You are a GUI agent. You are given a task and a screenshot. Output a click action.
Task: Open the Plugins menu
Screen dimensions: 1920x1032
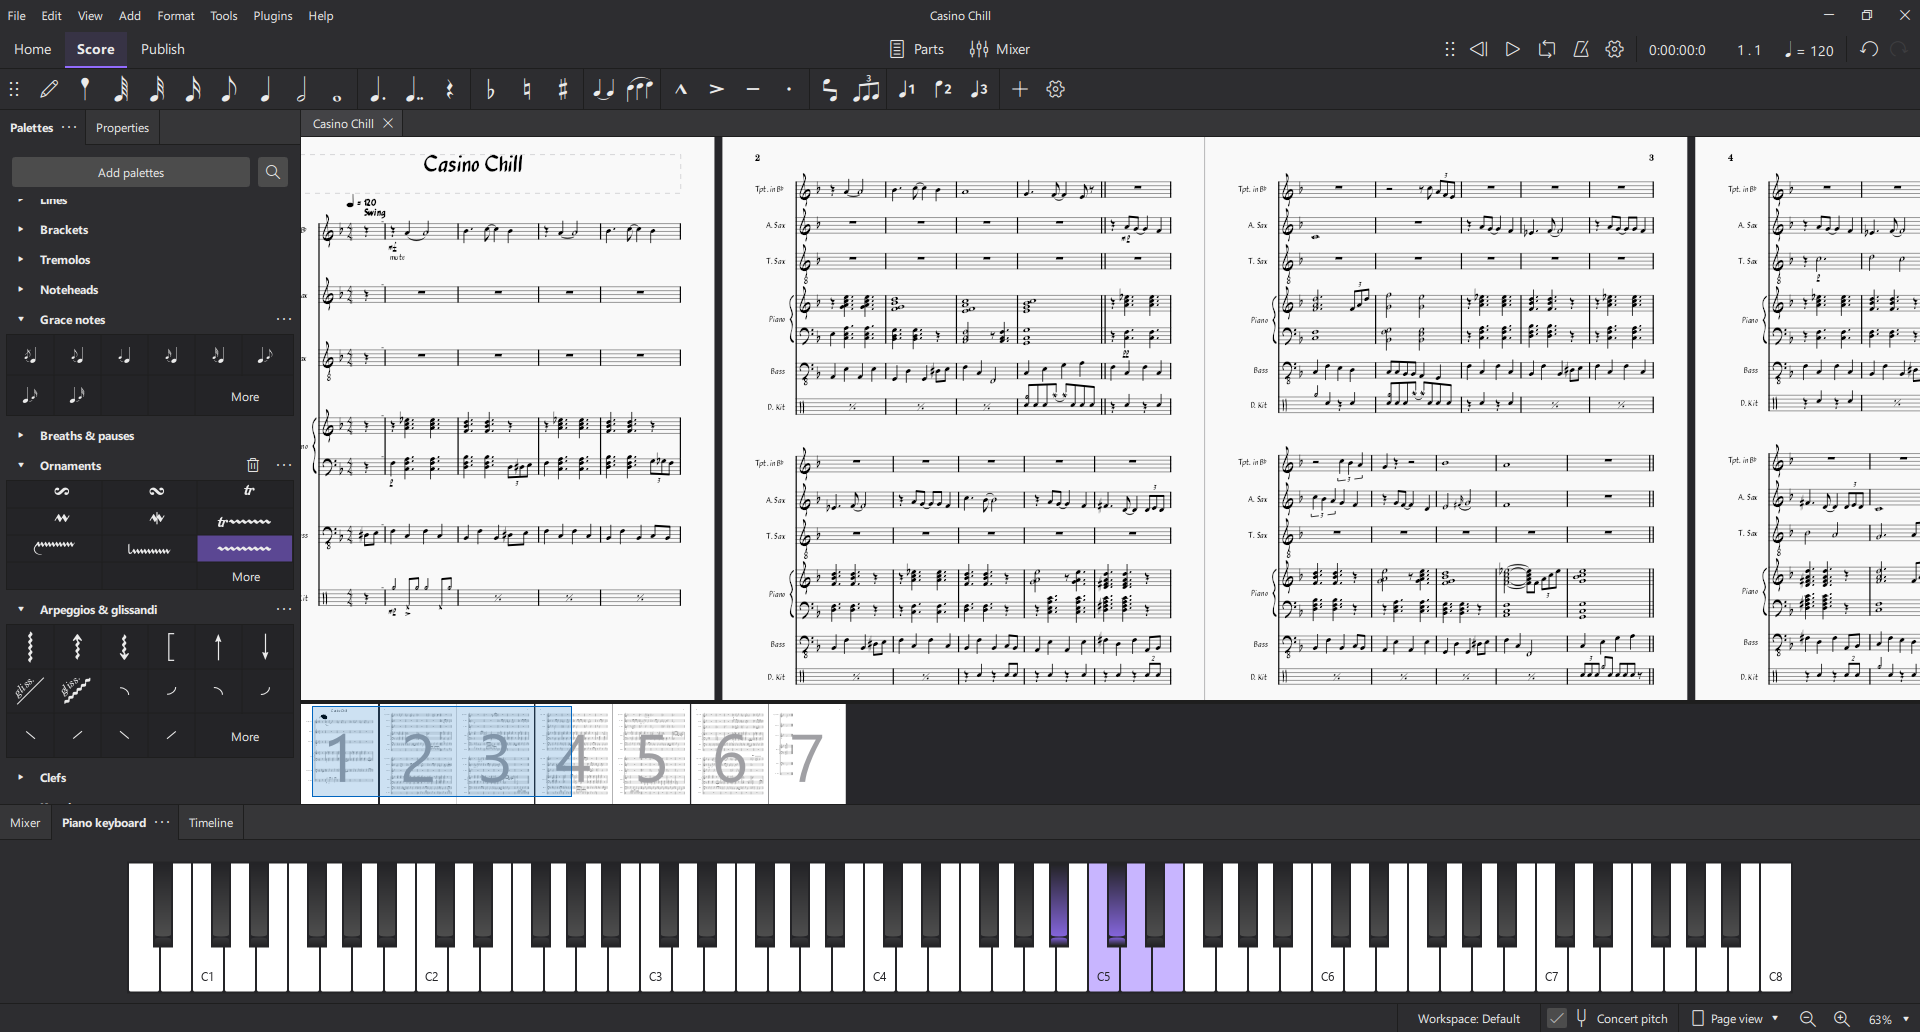click(272, 15)
